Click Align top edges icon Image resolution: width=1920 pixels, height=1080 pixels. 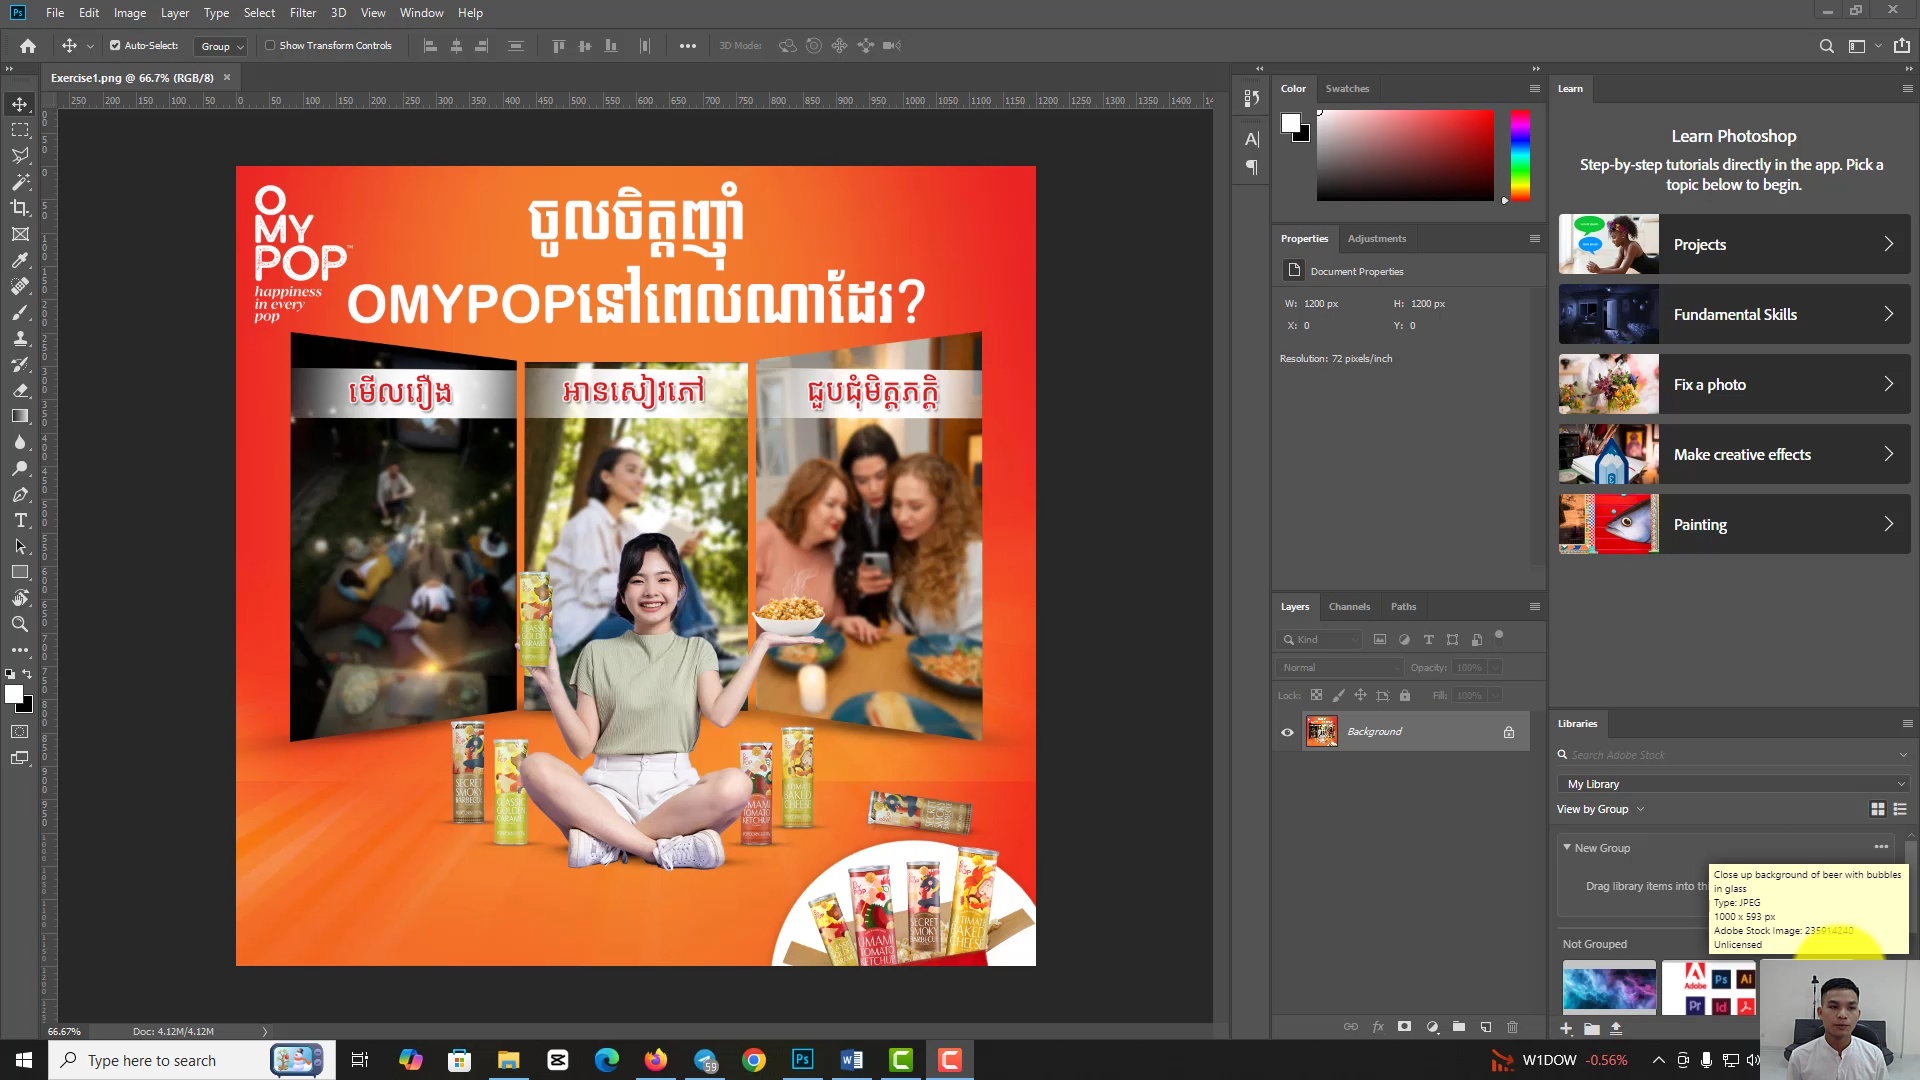coord(559,46)
